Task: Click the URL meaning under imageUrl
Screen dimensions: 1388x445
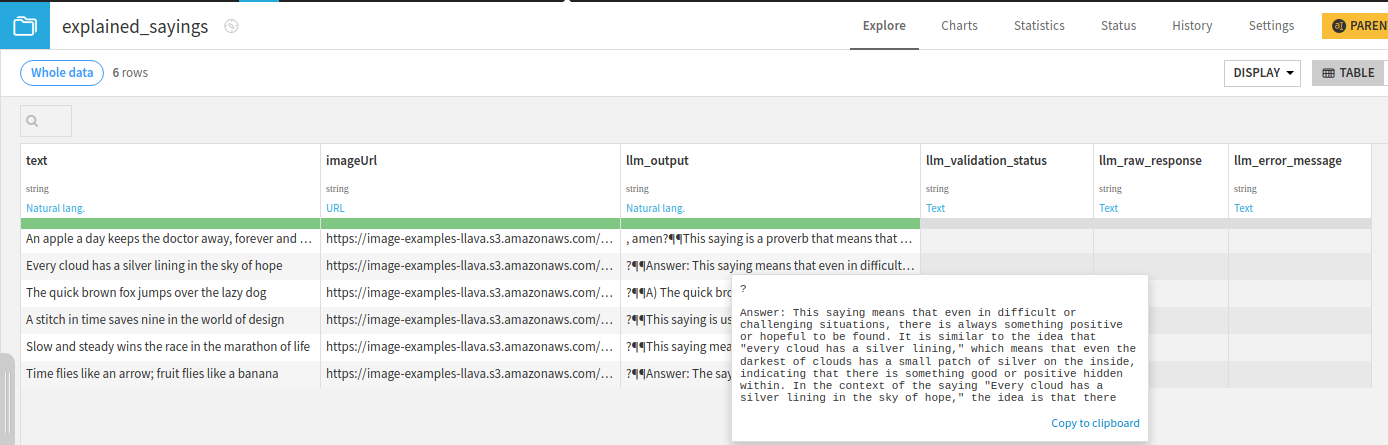Action: point(335,208)
